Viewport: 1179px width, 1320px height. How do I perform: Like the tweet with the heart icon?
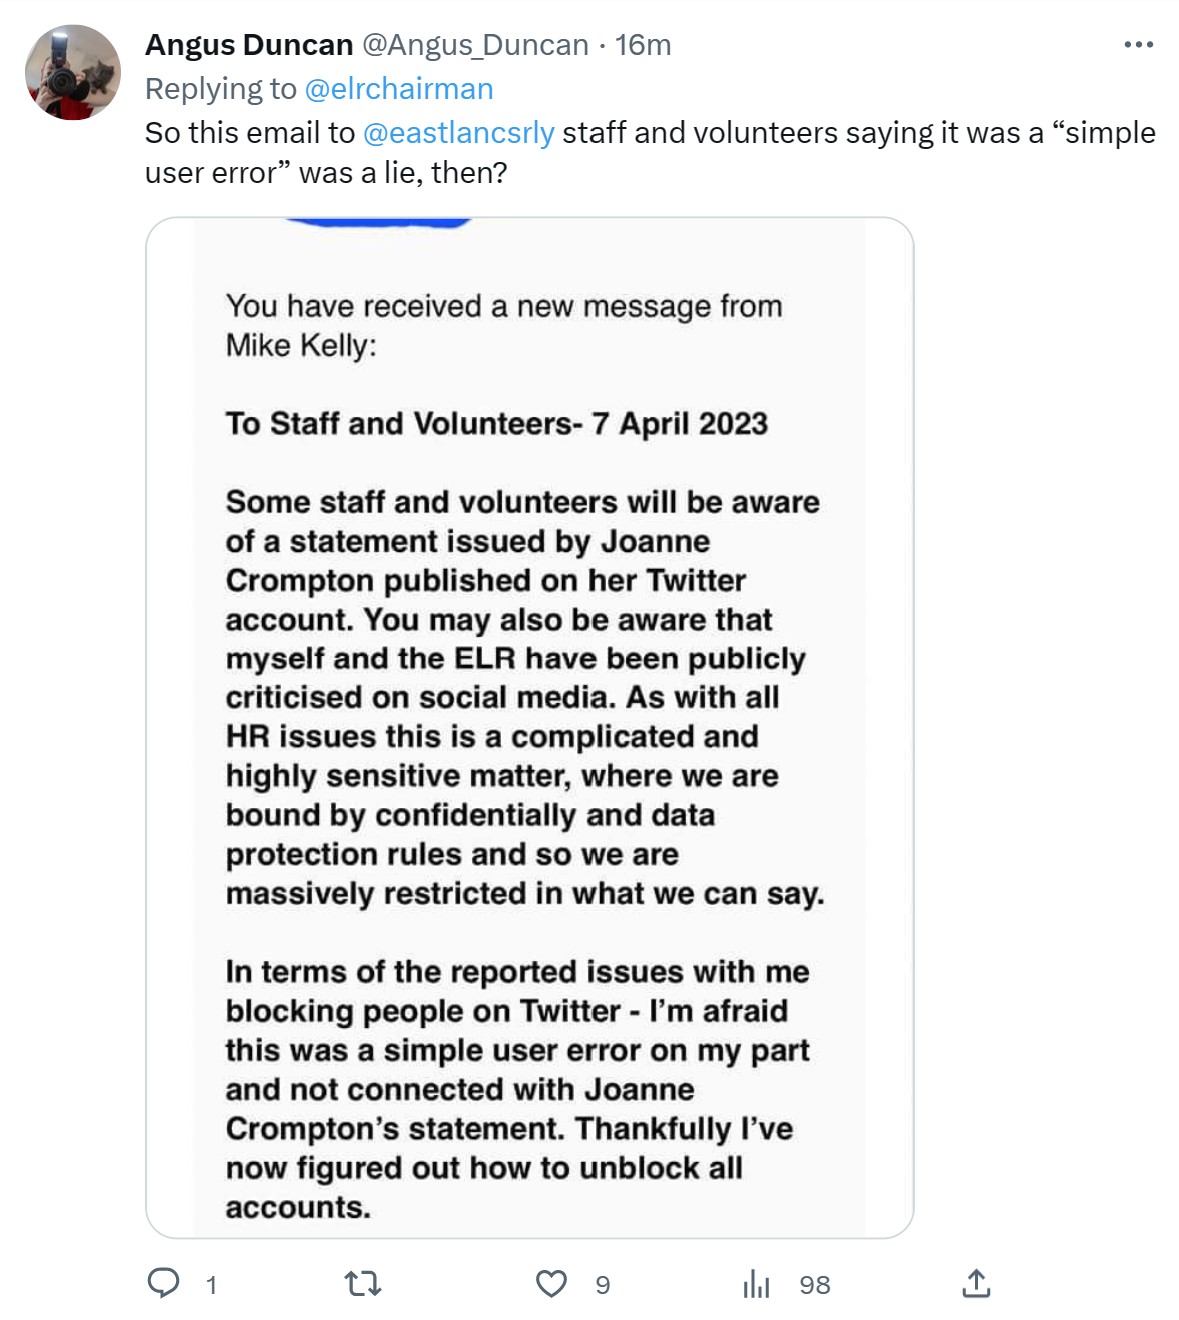[x=551, y=1283]
